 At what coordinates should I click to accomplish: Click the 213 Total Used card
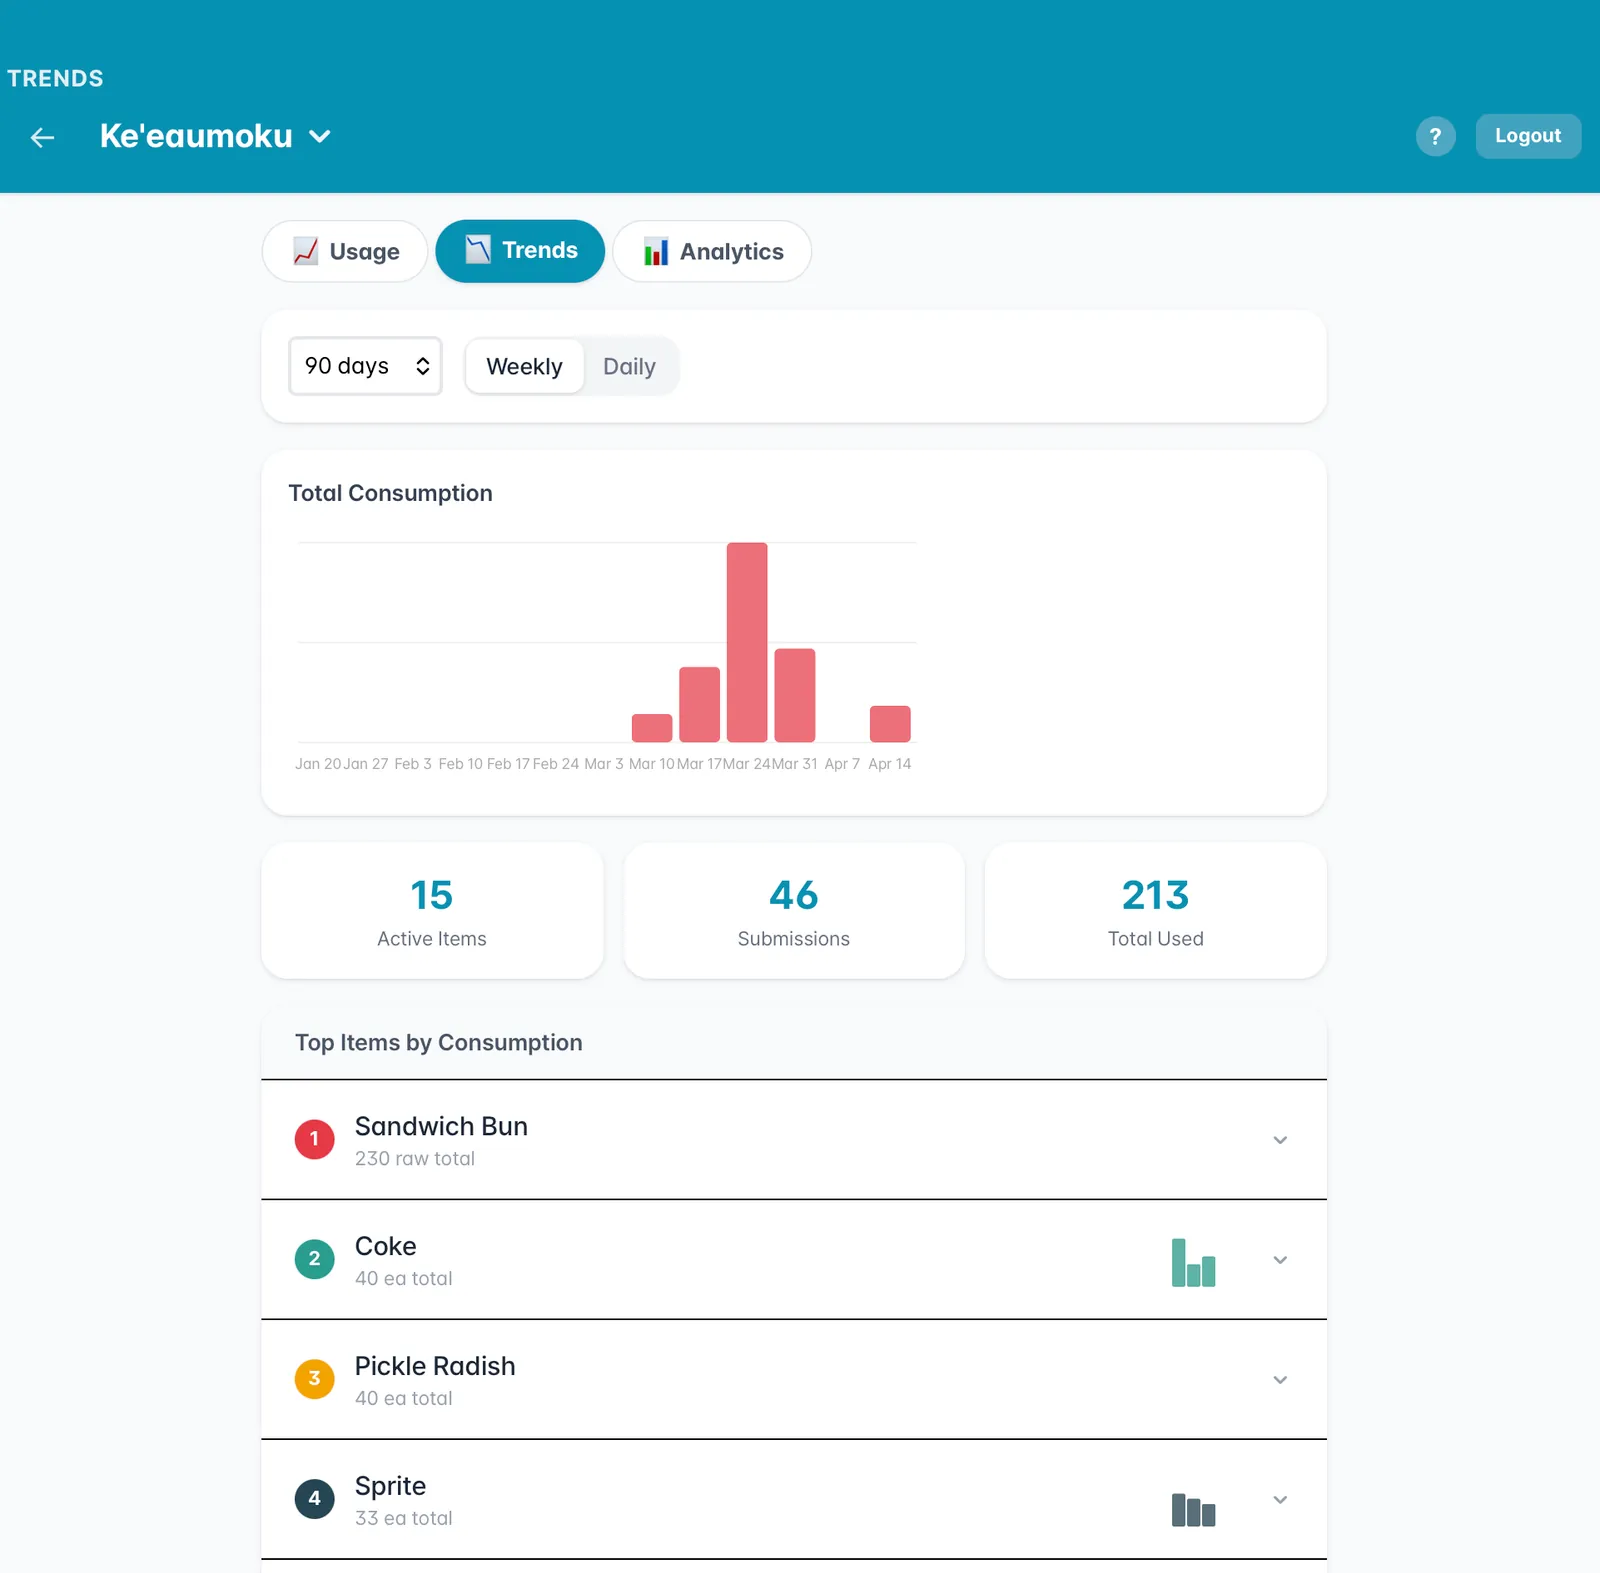[x=1156, y=910]
